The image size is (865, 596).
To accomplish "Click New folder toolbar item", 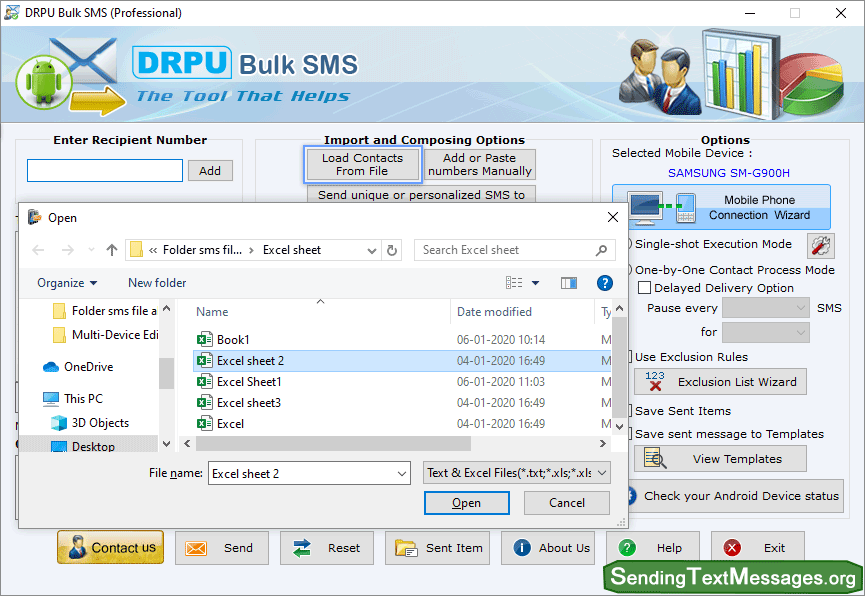I will 157,283.
